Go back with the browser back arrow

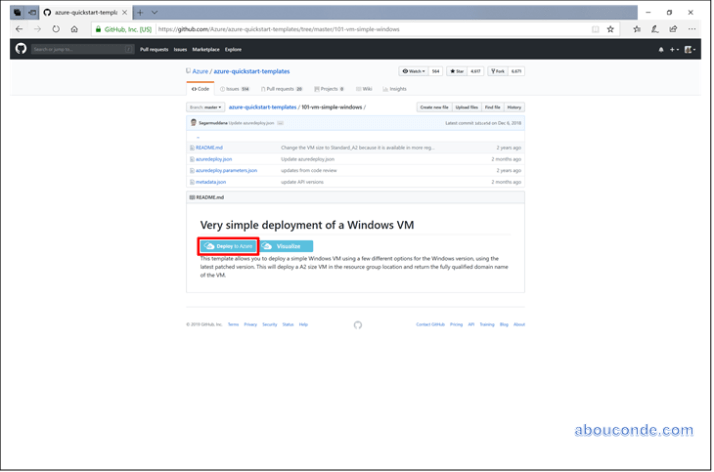(19, 29)
